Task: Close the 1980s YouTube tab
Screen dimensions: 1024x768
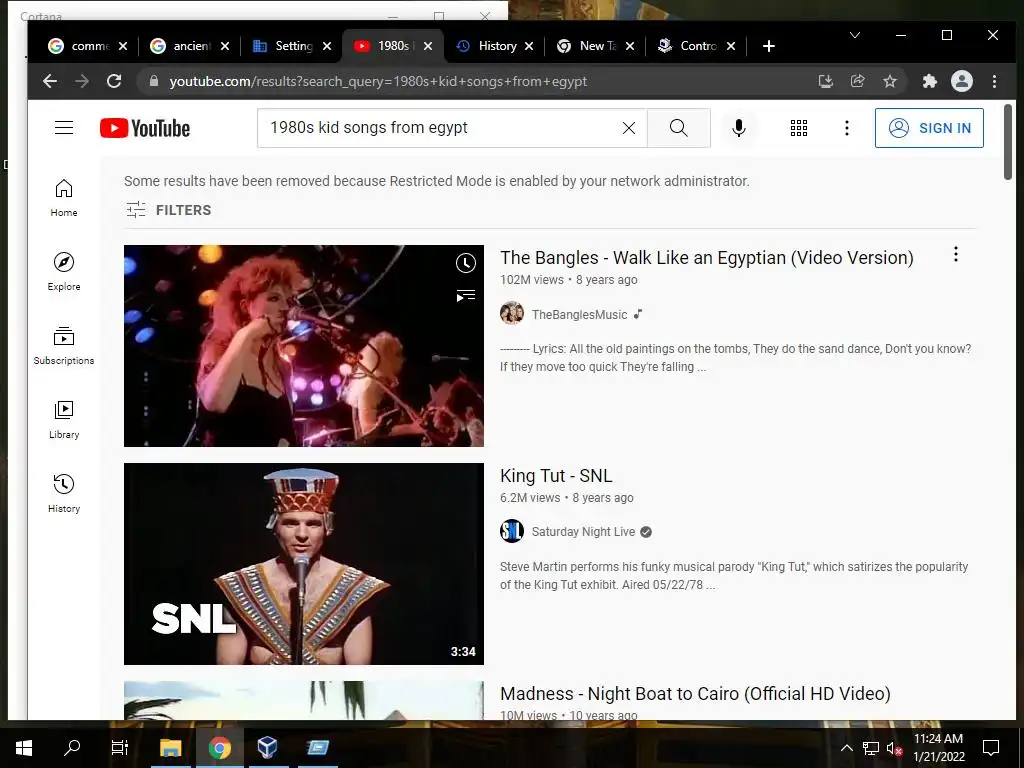Action: click(428, 46)
